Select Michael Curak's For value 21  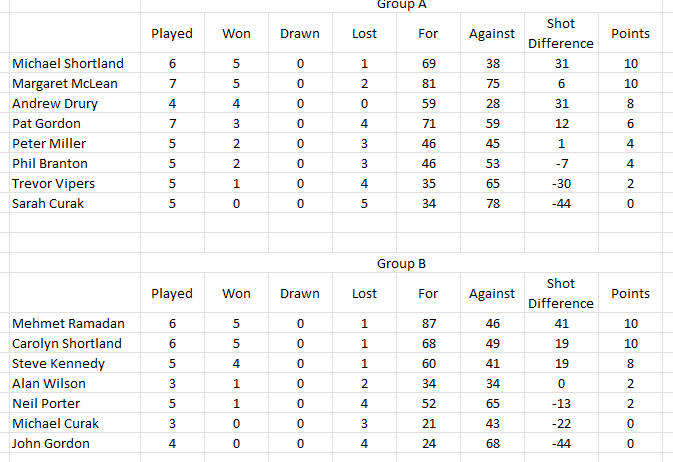point(428,423)
